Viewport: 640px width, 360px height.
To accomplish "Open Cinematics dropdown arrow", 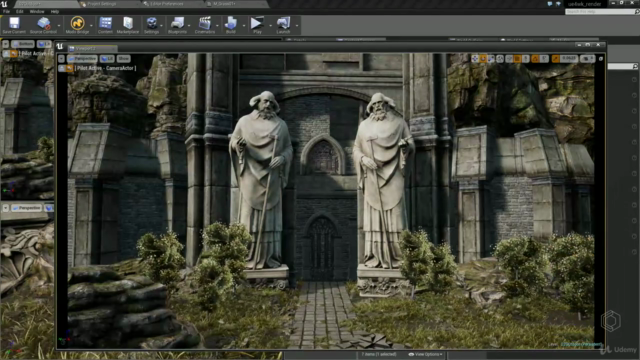I will point(217,25).
